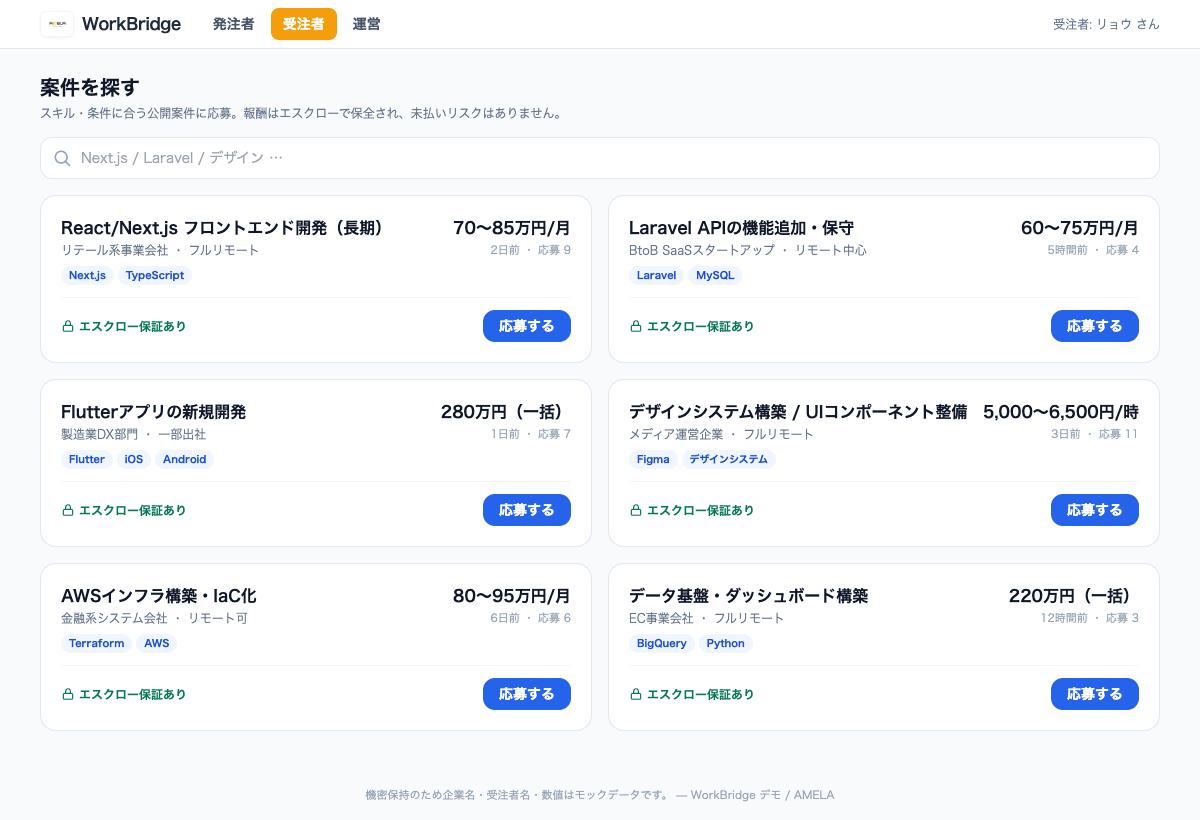Click the footer WorkBridge デモ / AMELA text
Image resolution: width=1200 pixels, height=820 pixels.
pyautogui.click(x=762, y=795)
